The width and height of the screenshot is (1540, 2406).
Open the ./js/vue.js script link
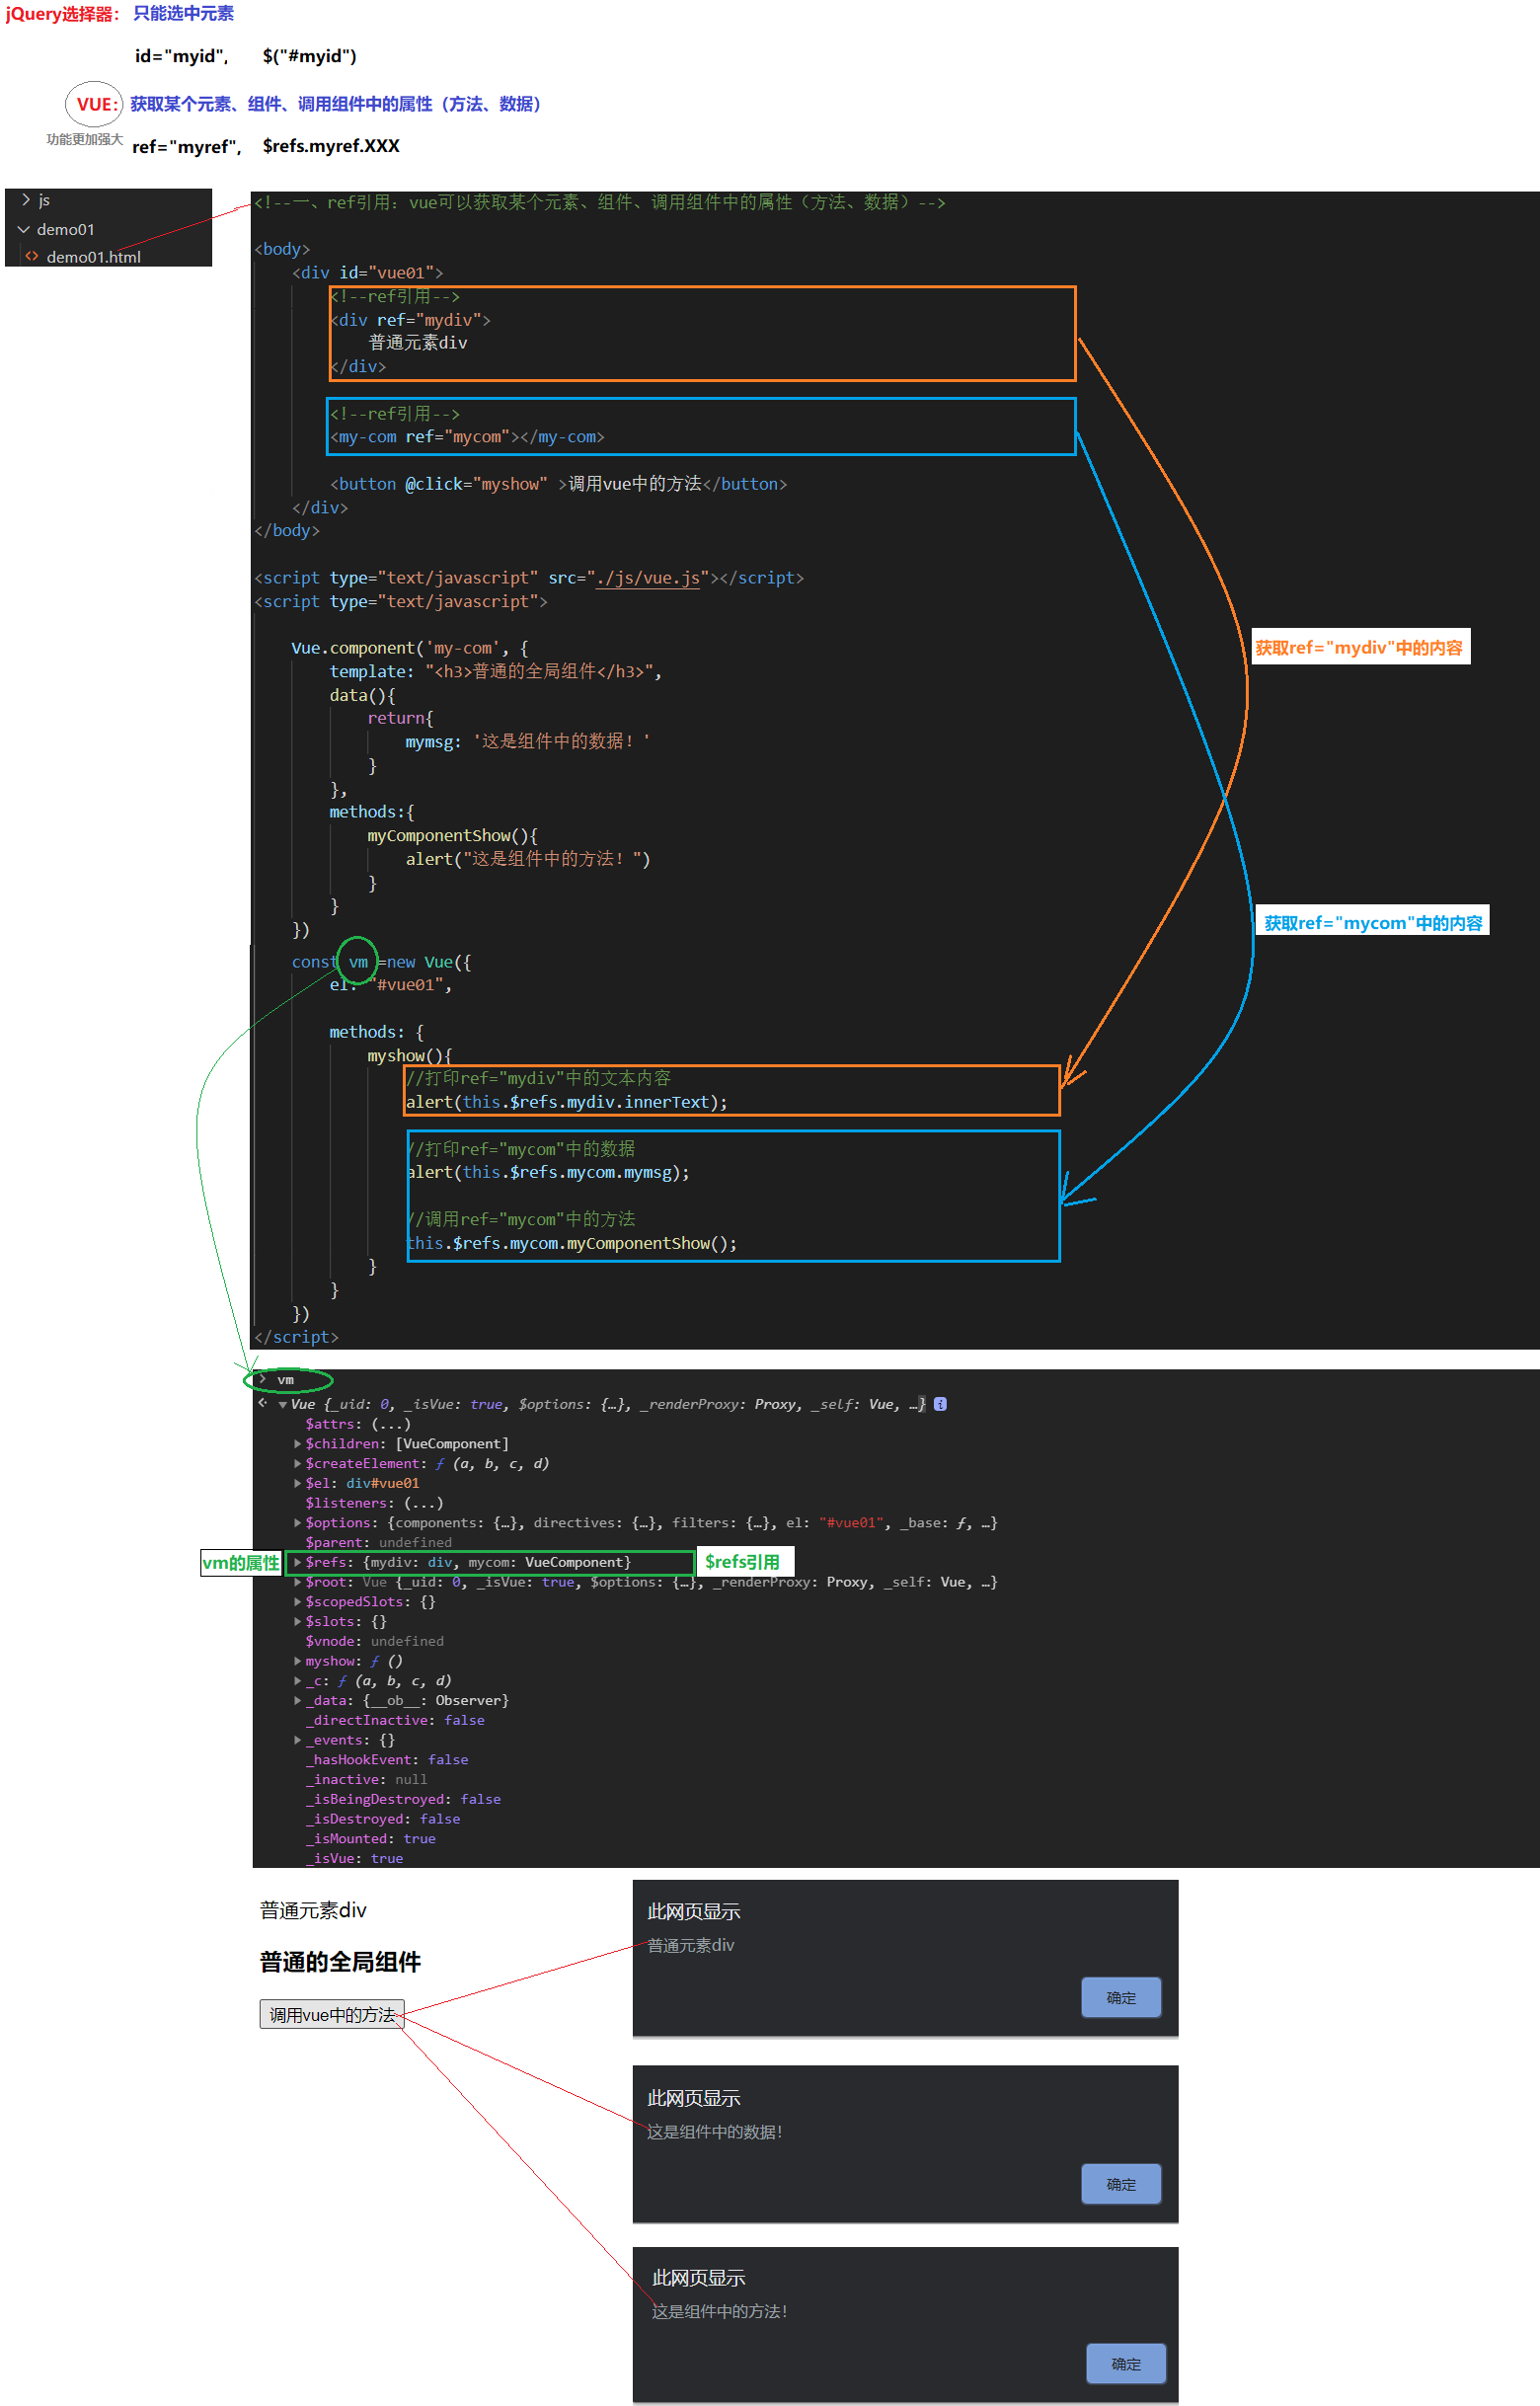[x=647, y=578]
